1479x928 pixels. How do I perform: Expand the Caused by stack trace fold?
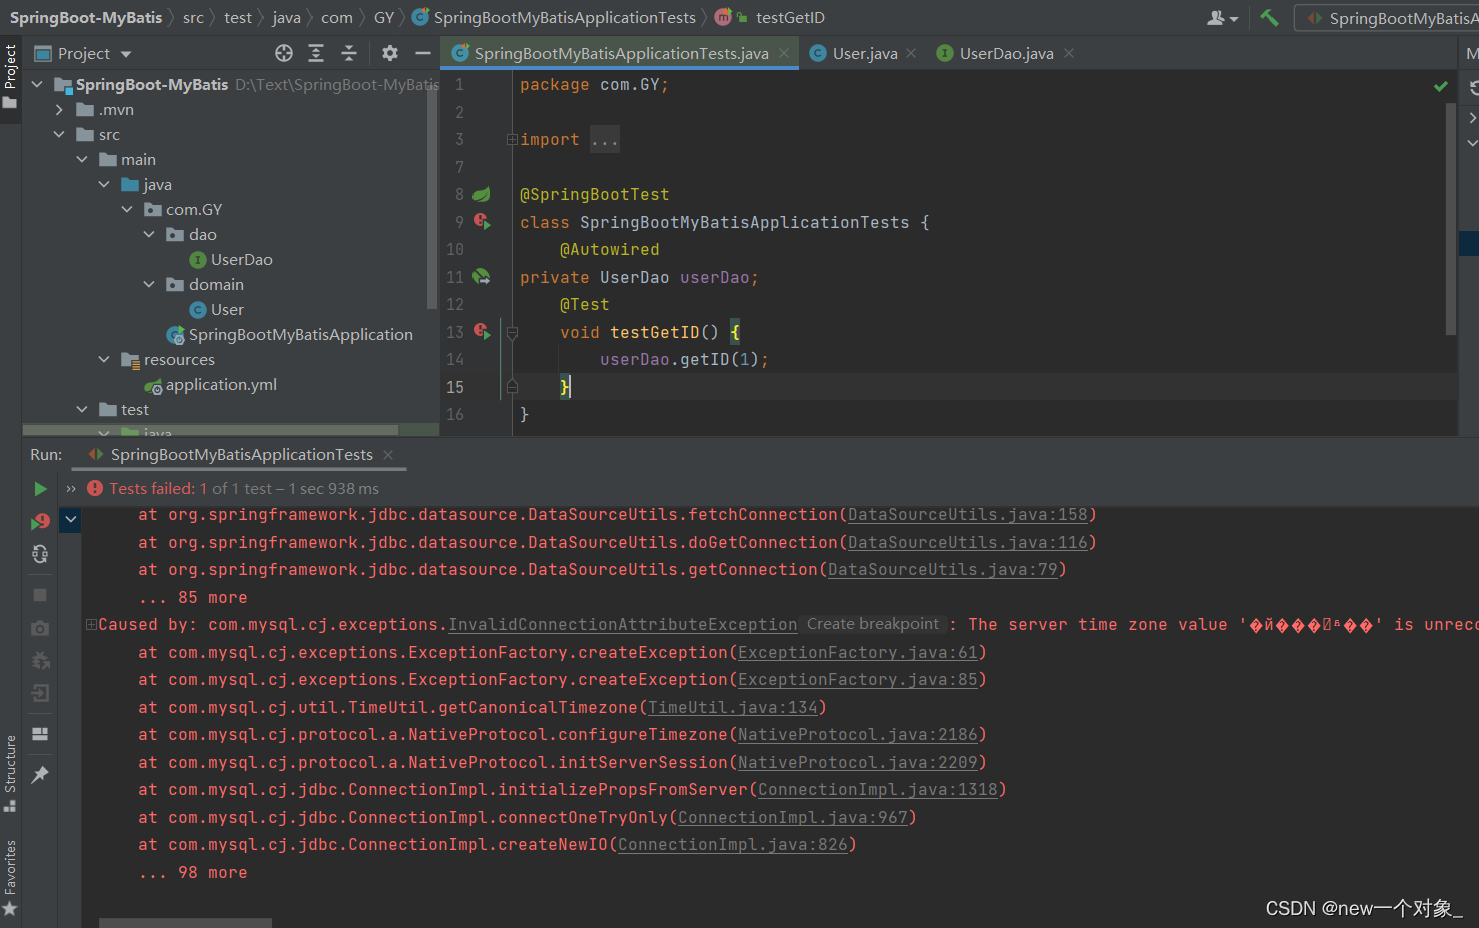tap(91, 625)
